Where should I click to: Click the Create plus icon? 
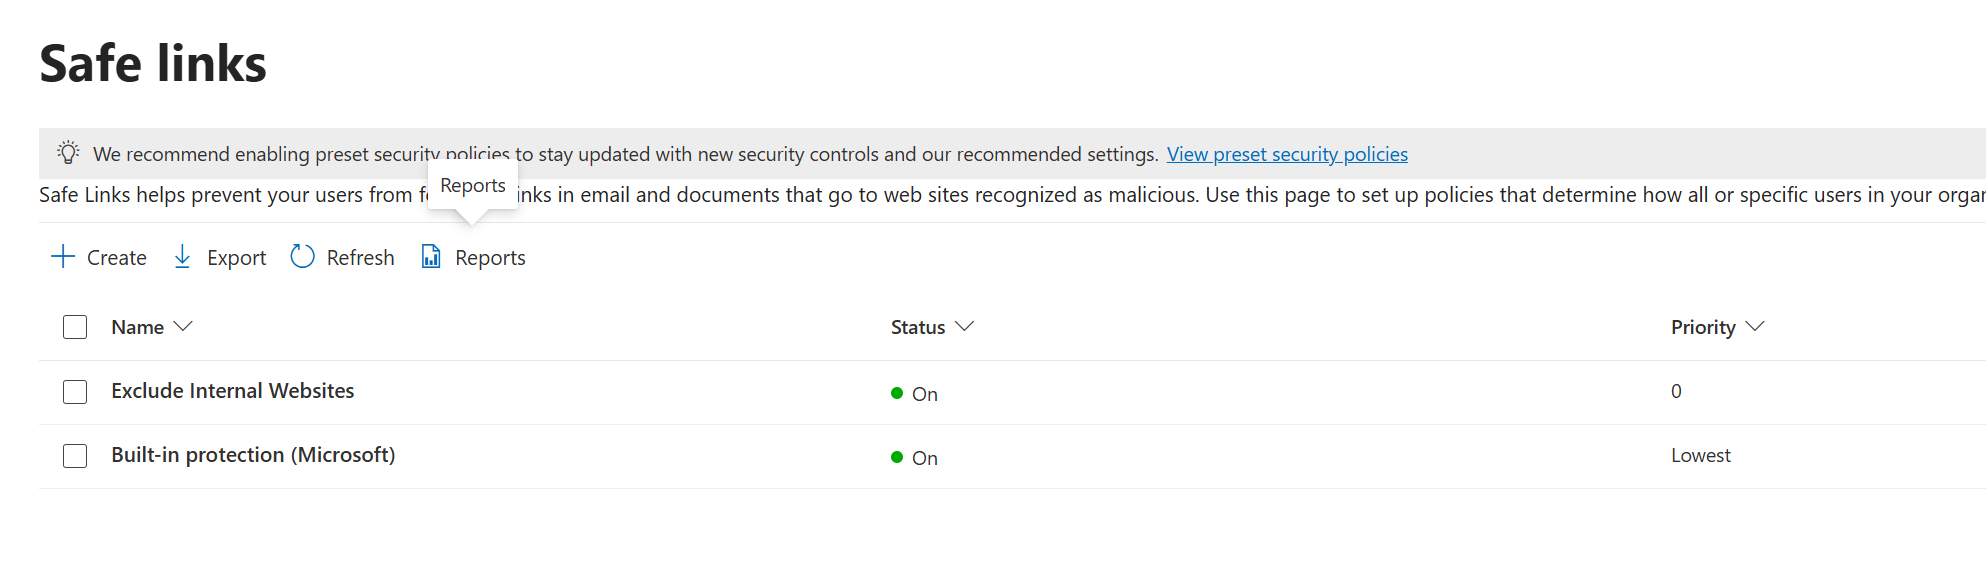61,257
